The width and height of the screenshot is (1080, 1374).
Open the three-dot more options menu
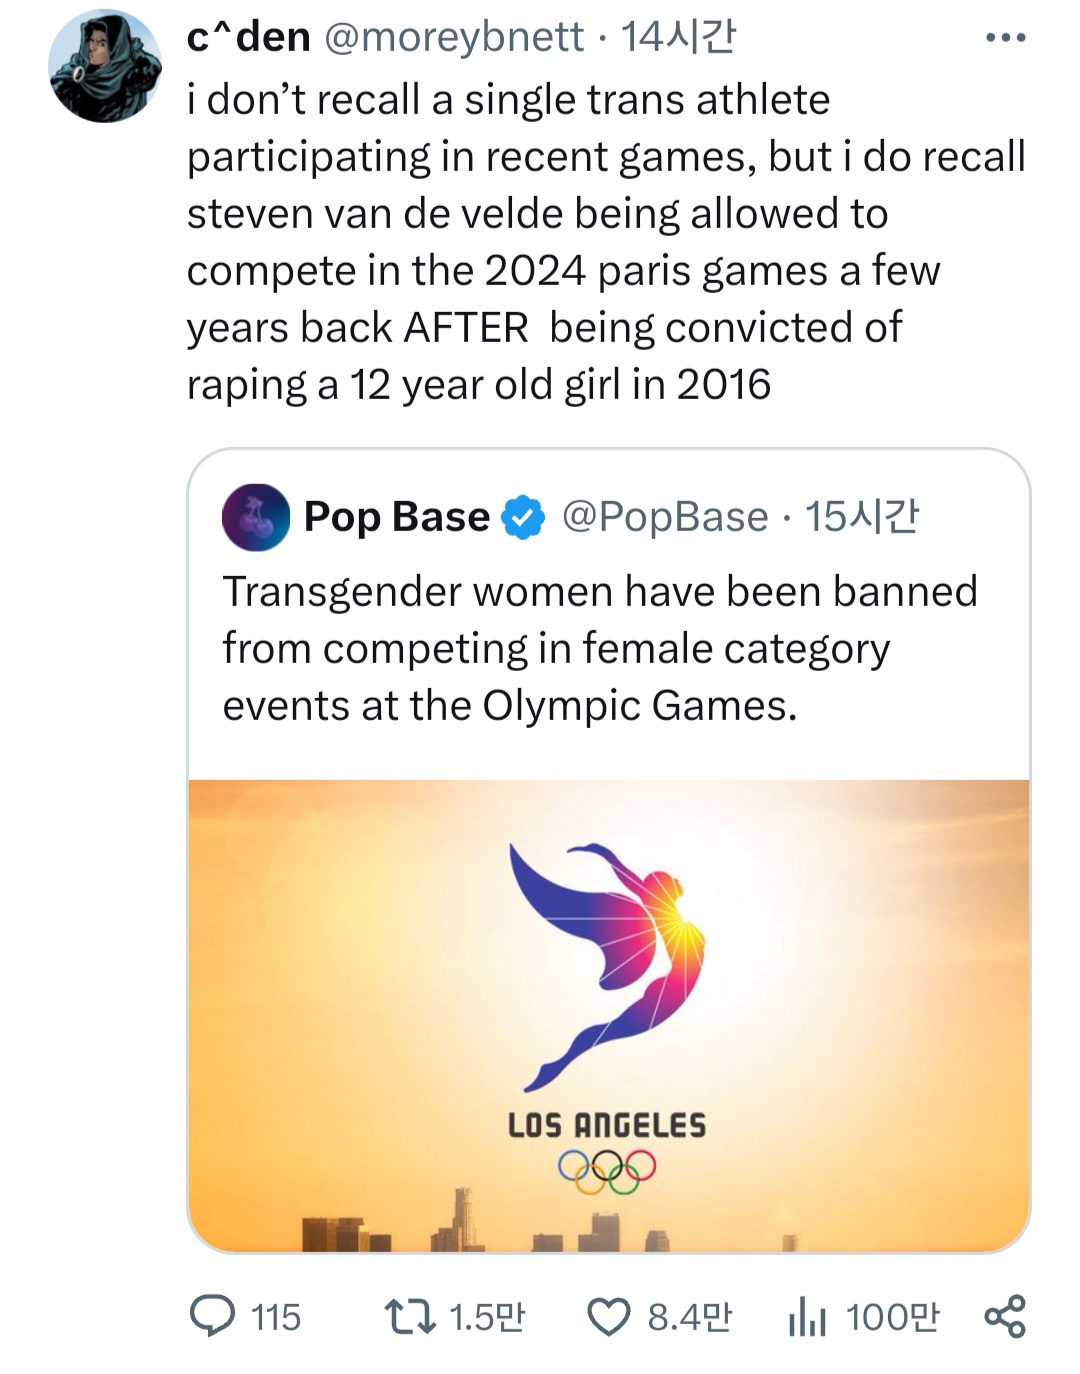click(1005, 38)
